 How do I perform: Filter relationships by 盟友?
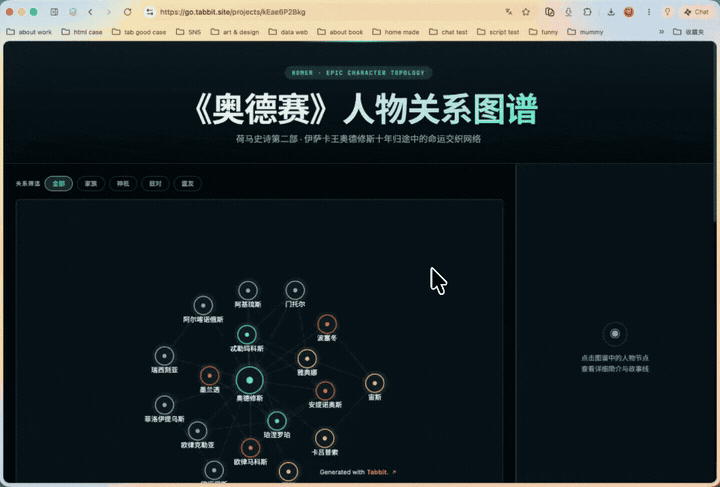point(187,184)
